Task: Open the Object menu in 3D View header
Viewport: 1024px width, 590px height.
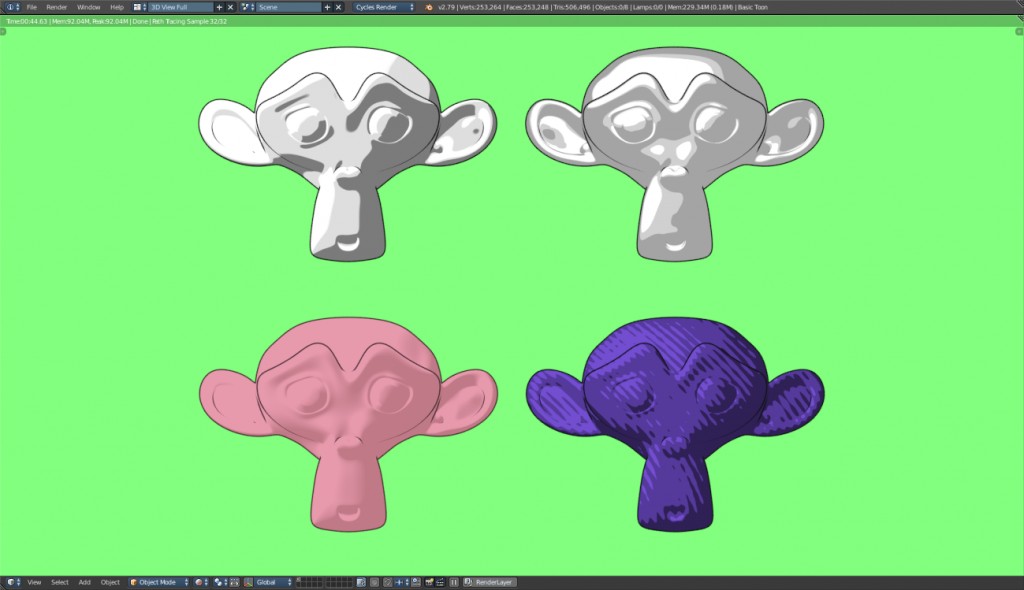Action: pyautogui.click(x=110, y=582)
